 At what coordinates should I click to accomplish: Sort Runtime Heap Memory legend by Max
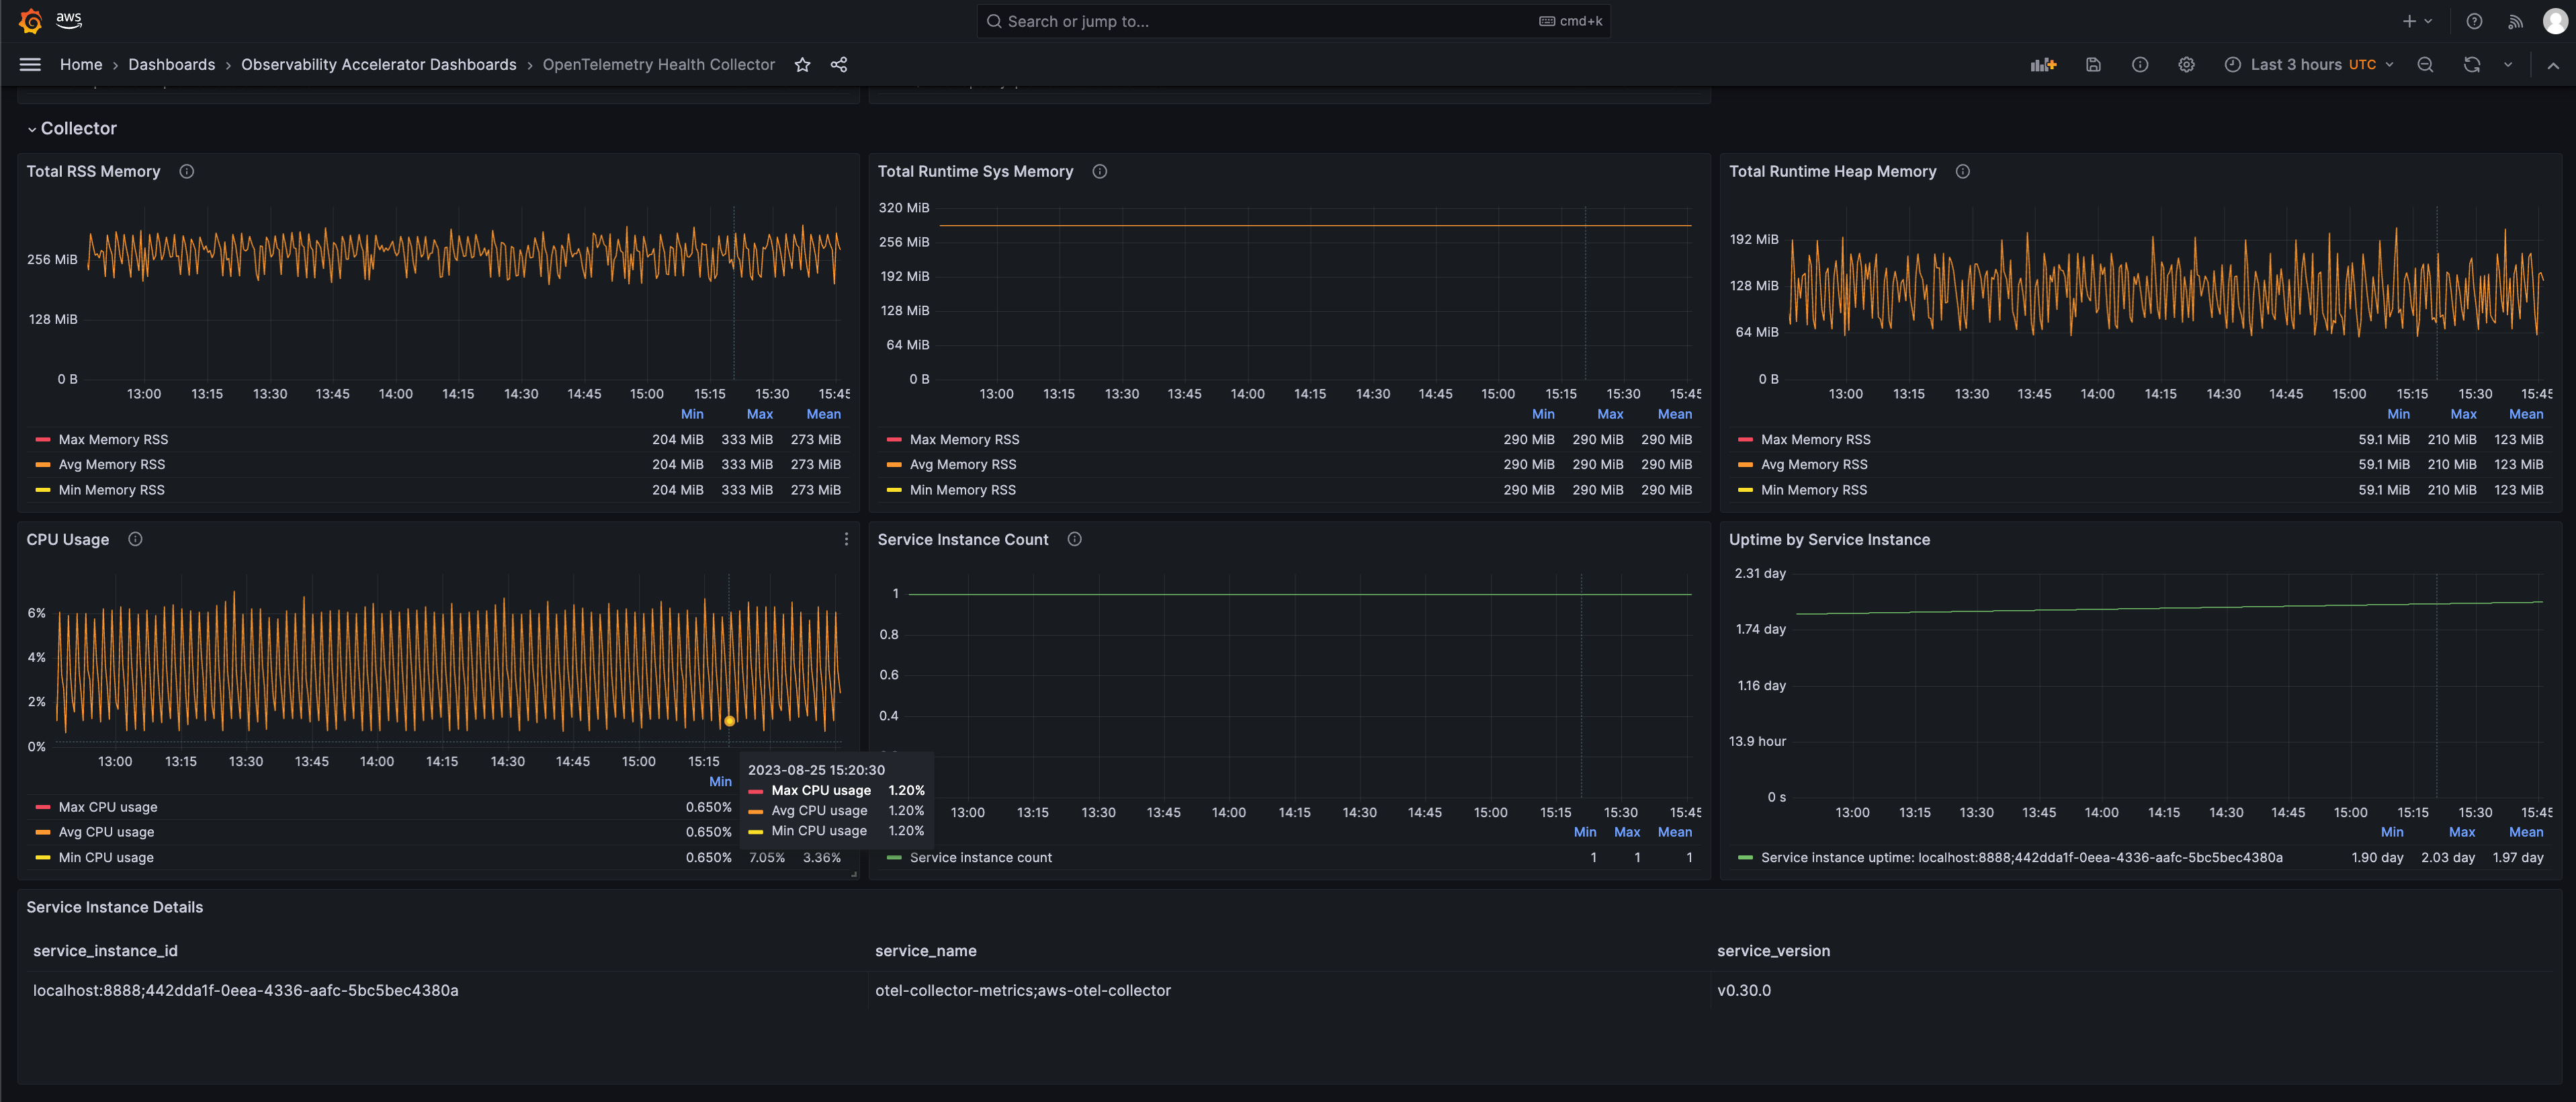pos(2463,414)
